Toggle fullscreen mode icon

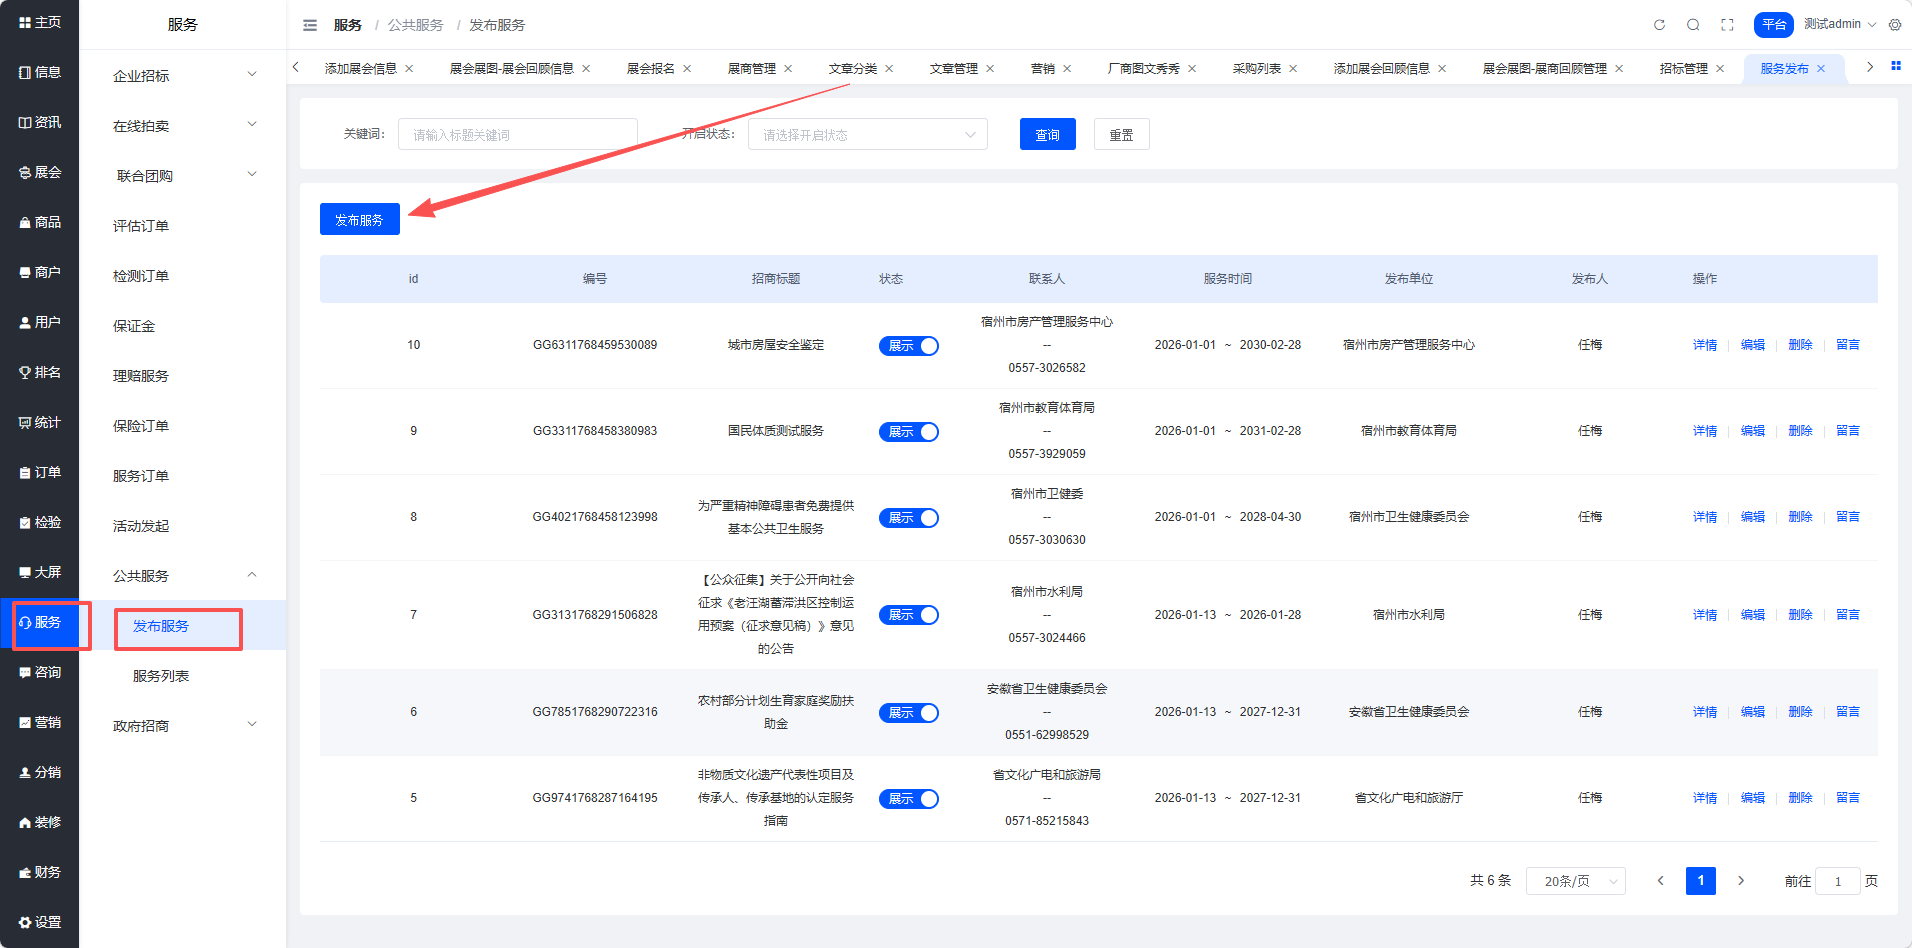[1727, 25]
